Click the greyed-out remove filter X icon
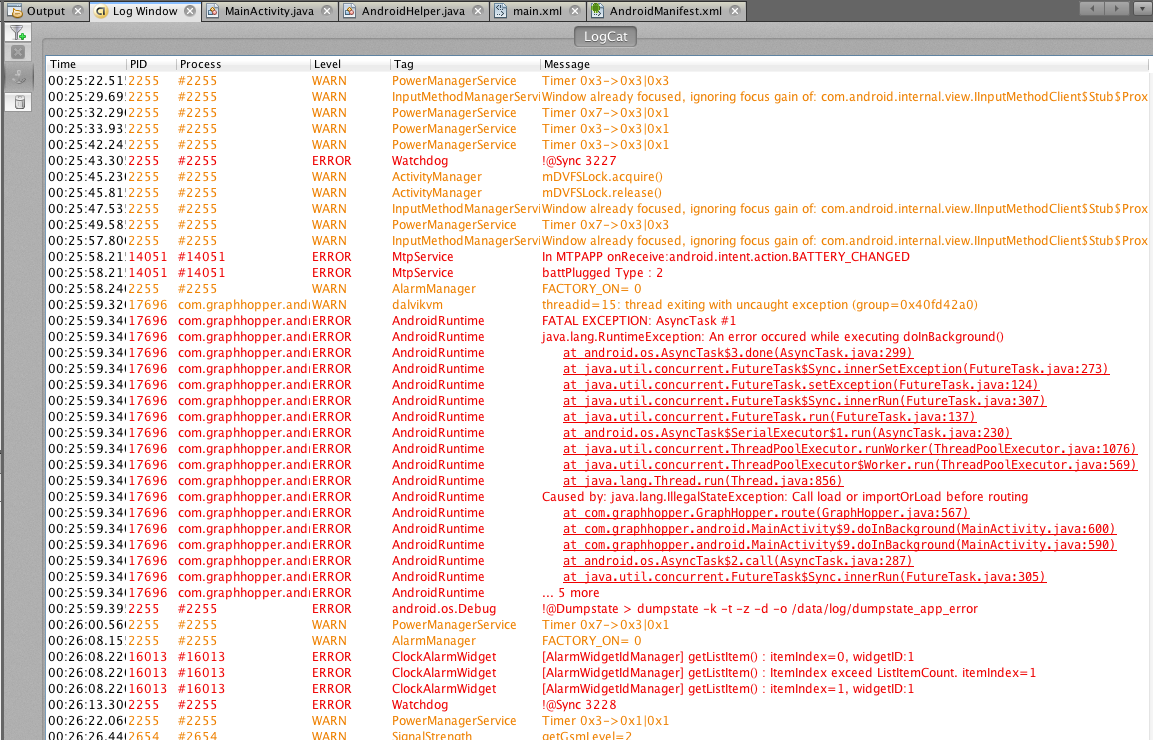The image size is (1153, 740). (x=18, y=52)
